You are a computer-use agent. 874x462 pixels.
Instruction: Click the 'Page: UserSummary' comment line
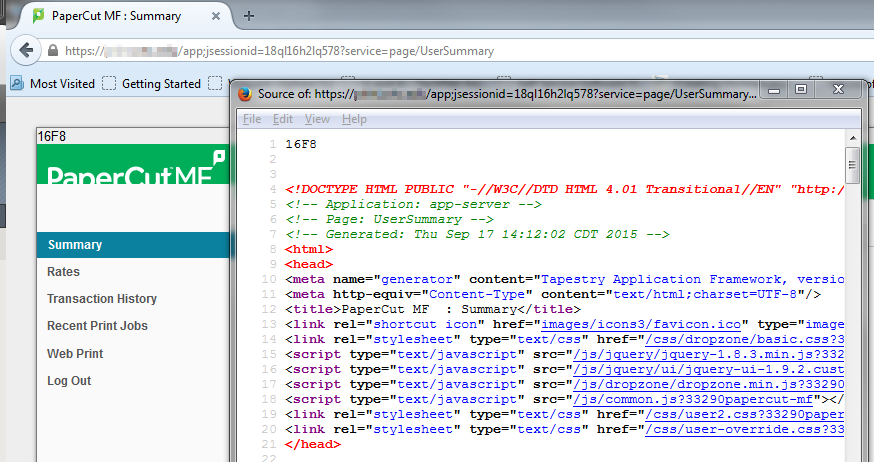pos(389,220)
